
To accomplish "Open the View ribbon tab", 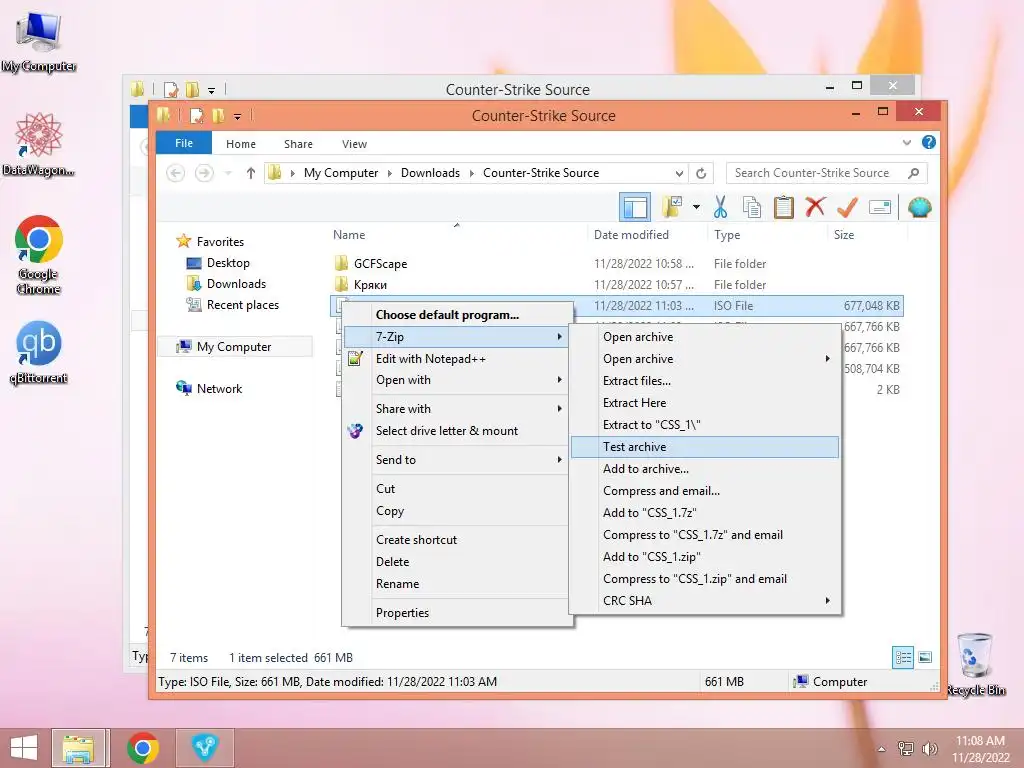I will coord(355,144).
